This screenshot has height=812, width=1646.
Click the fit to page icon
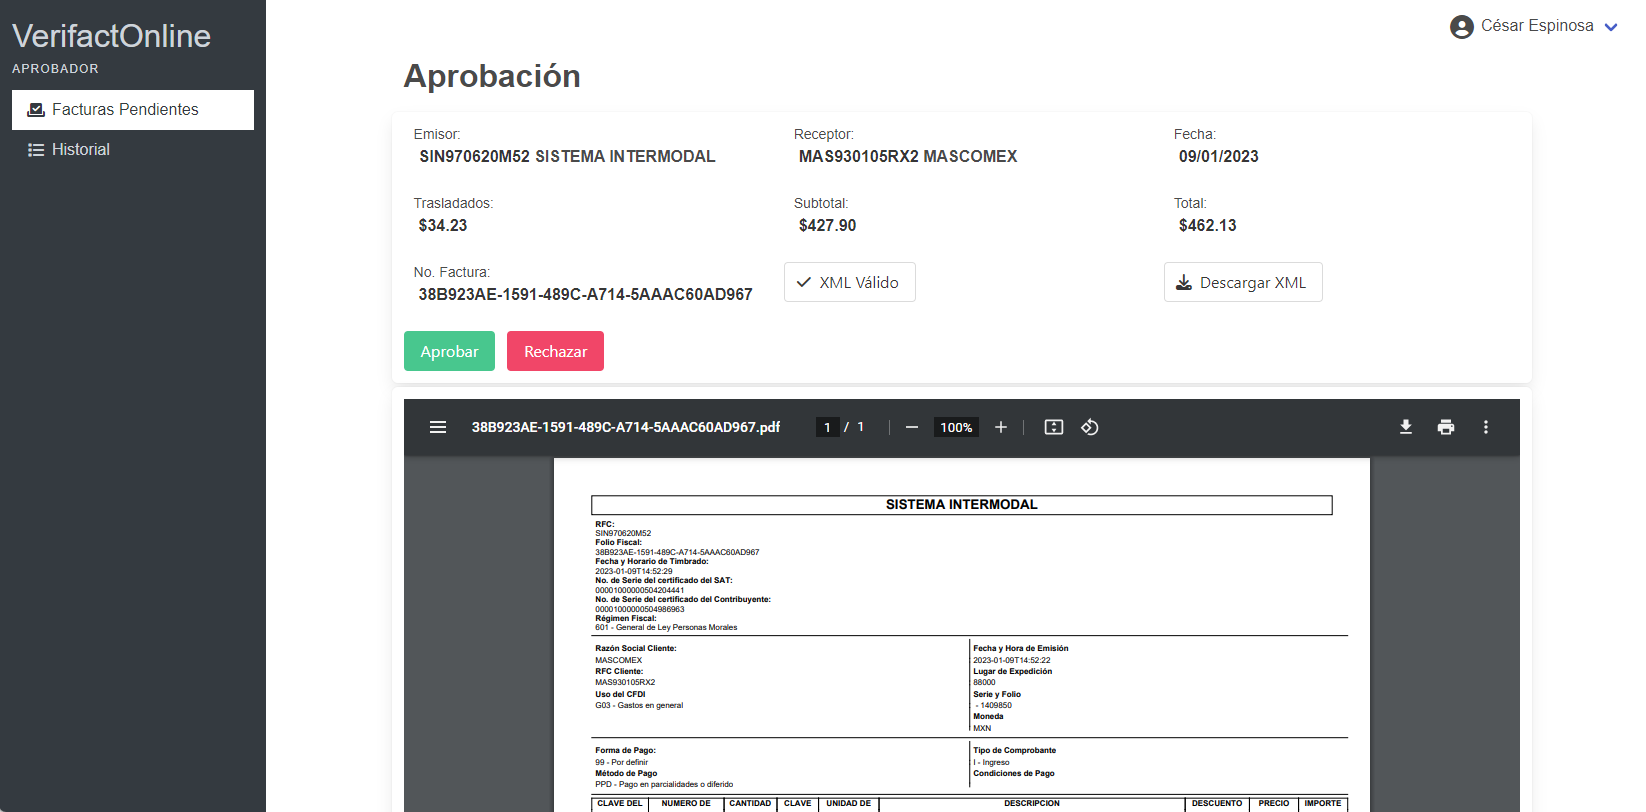(x=1053, y=427)
